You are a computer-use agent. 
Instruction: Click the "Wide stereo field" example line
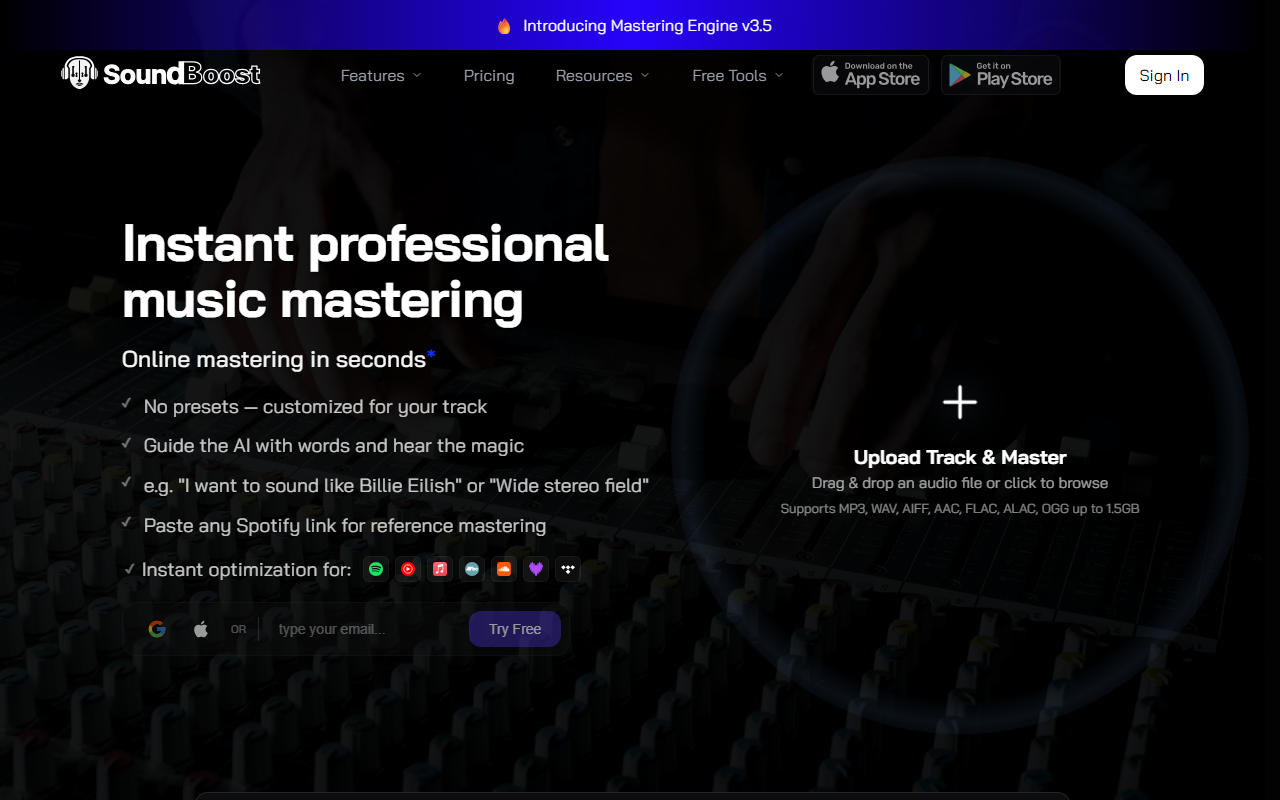click(x=396, y=486)
